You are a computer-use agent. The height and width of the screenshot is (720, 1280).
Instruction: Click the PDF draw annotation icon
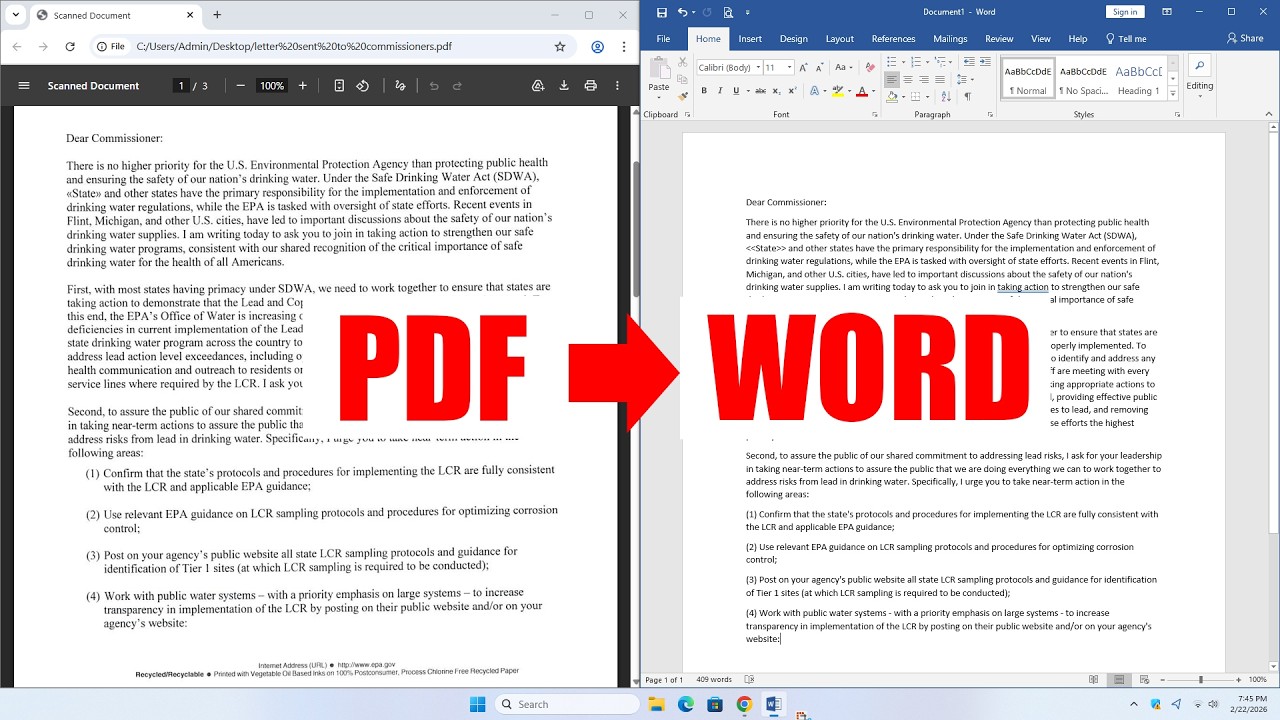(400, 86)
